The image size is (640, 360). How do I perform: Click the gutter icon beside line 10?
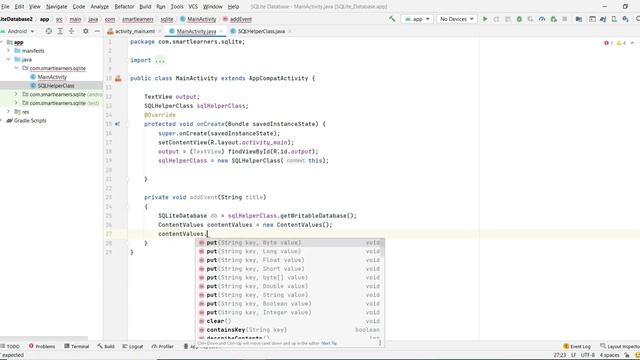(118, 78)
